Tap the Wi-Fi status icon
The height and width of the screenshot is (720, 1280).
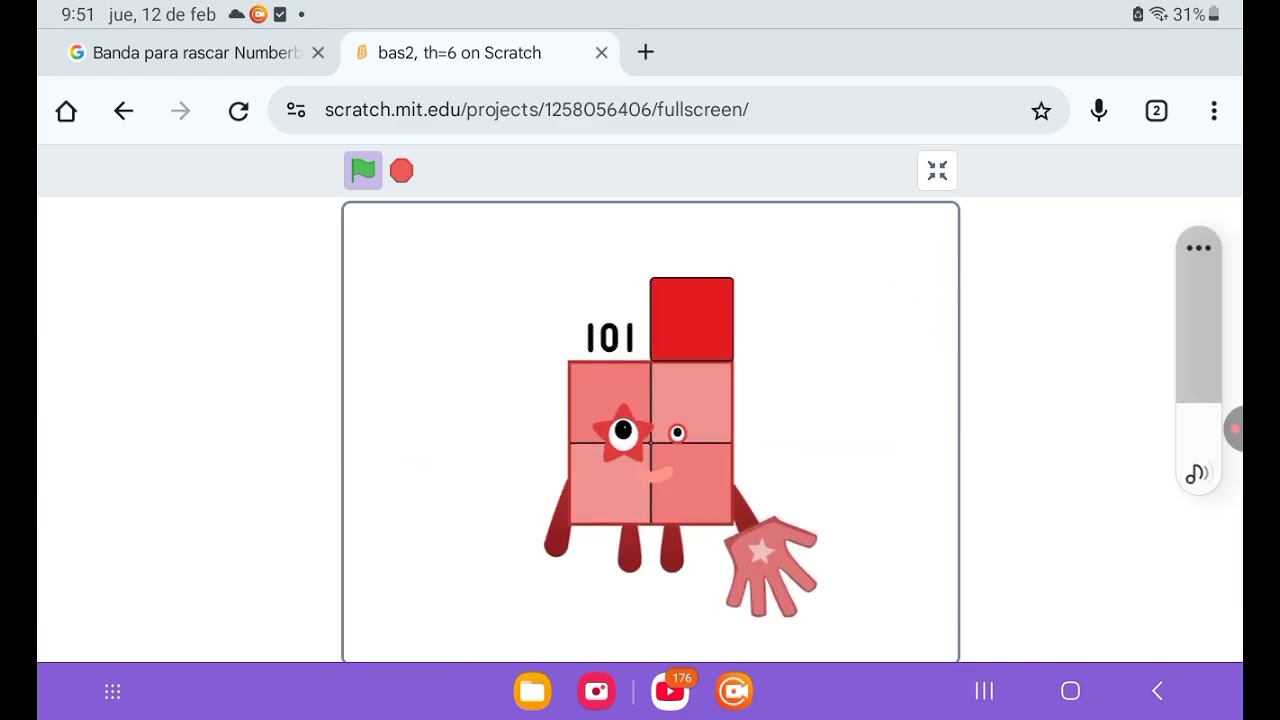click(x=1159, y=14)
